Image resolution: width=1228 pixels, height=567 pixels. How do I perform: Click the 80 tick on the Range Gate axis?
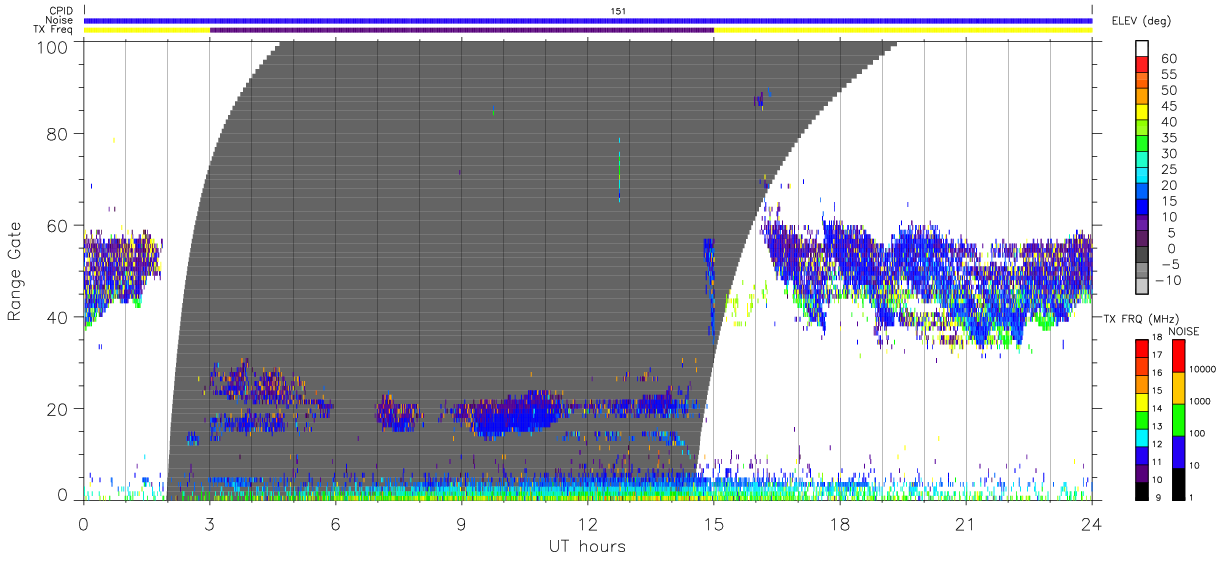click(x=59, y=134)
